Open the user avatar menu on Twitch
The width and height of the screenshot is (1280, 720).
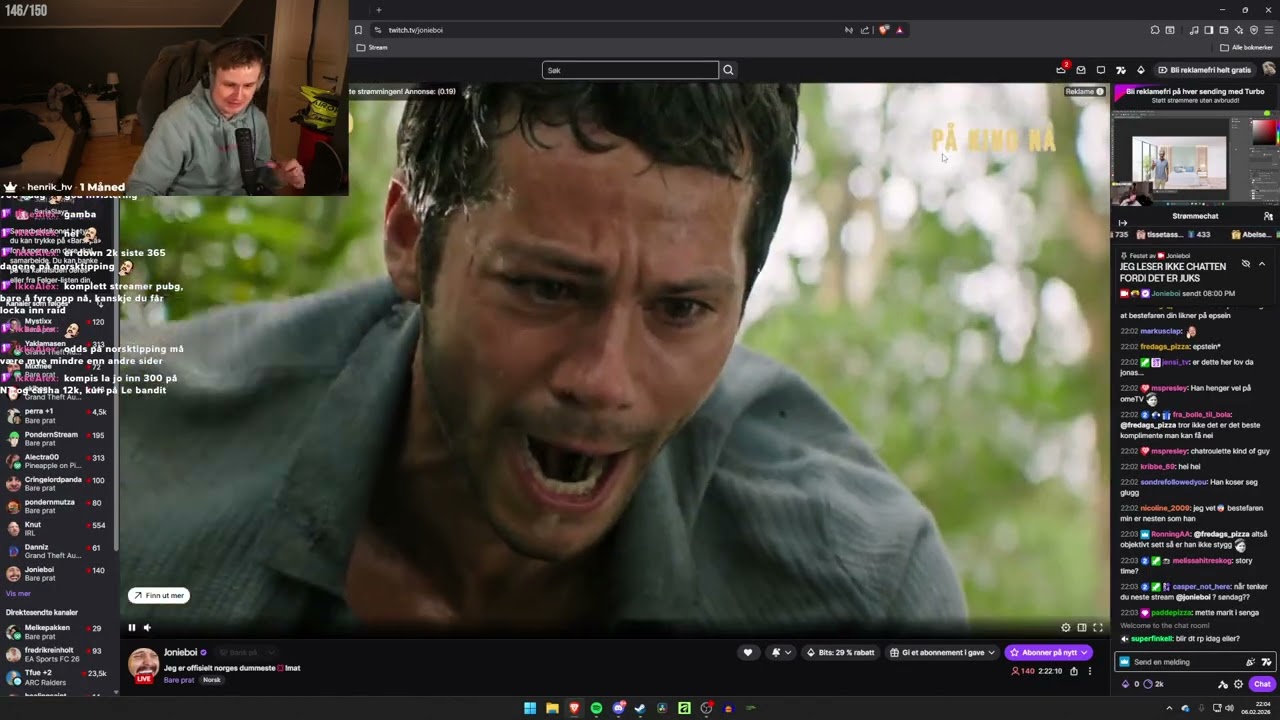point(1269,69)
